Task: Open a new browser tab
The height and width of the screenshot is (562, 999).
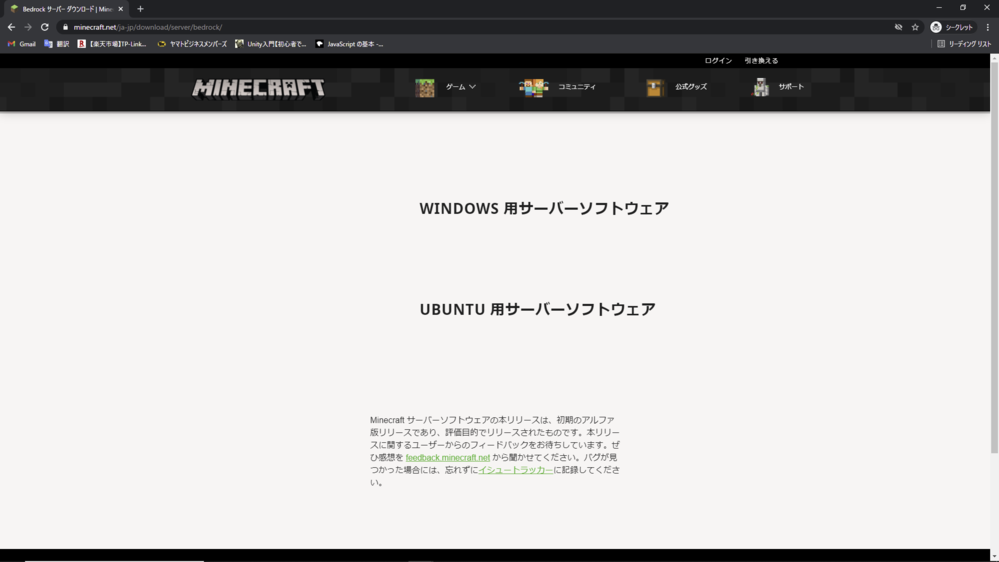Action: [140, 9]
